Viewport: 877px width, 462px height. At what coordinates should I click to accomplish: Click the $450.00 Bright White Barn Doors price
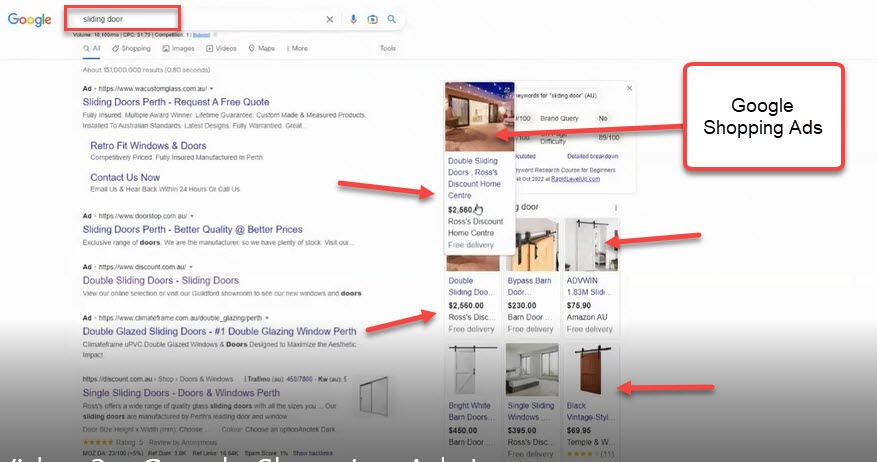tap(463, 431)
